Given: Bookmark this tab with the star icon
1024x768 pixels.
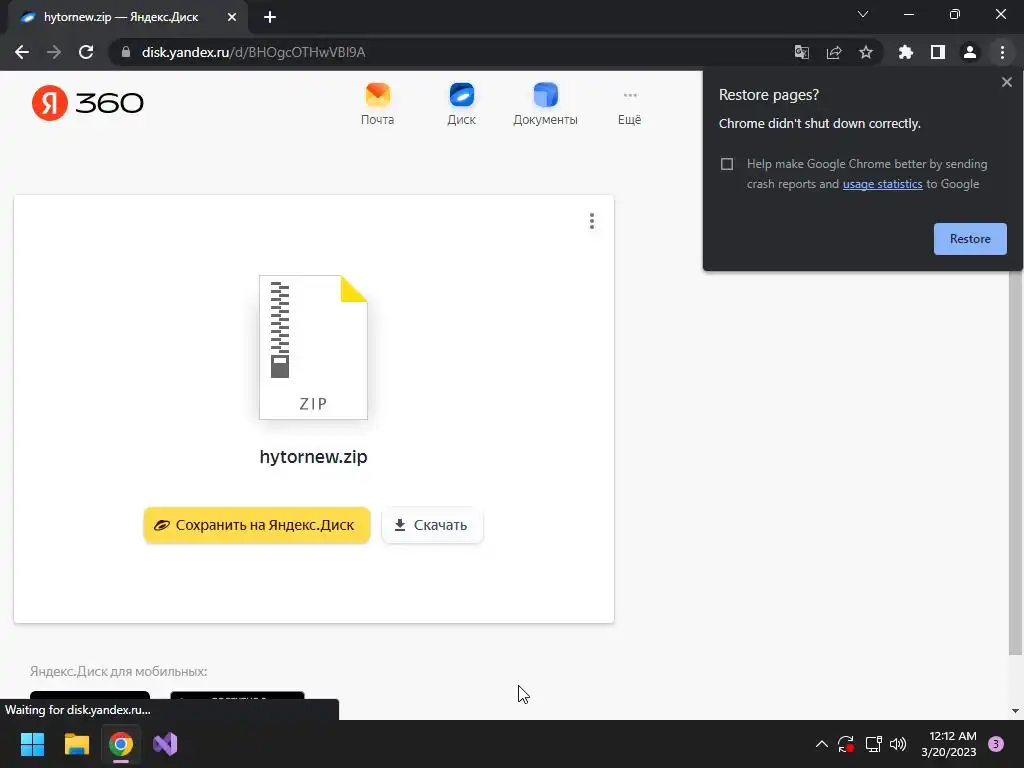Looking at the screenshot, I should coord(866,52).
